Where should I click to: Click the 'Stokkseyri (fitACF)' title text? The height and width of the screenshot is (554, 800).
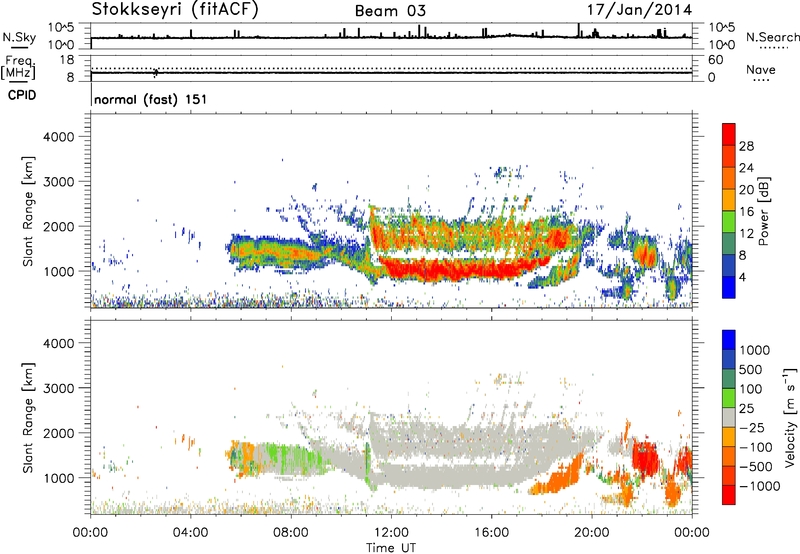175,10
